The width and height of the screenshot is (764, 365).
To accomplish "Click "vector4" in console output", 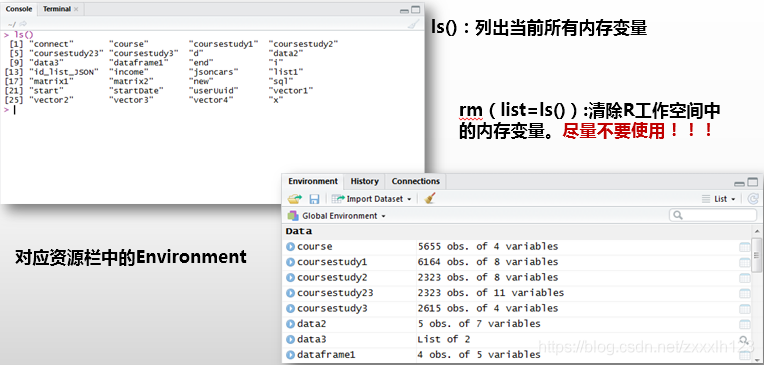I will tap(210, 99).
